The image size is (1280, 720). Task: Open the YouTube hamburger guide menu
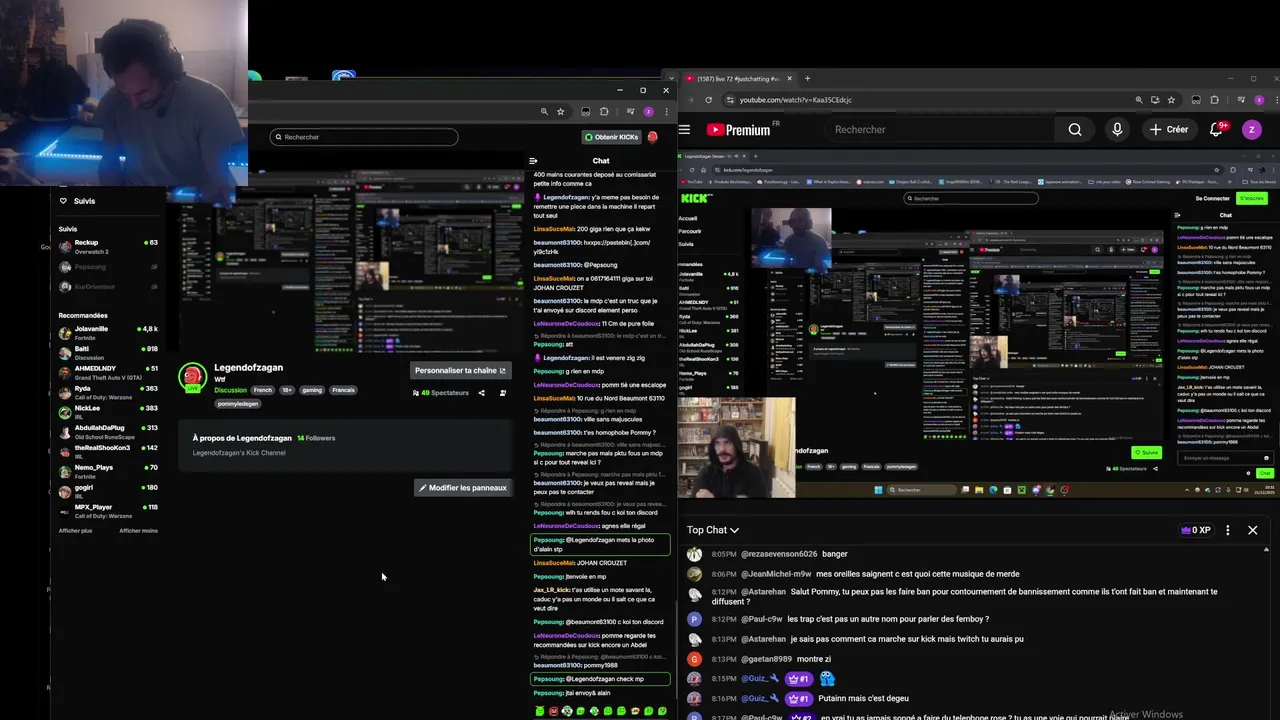[685, 129]
